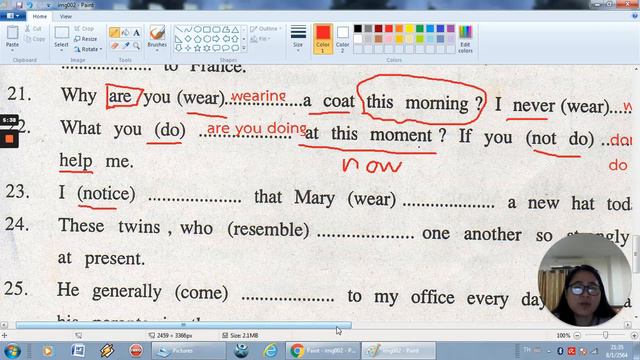Adjust the zoom slider handle
The image size is (640, 360).
coord(606,335)
